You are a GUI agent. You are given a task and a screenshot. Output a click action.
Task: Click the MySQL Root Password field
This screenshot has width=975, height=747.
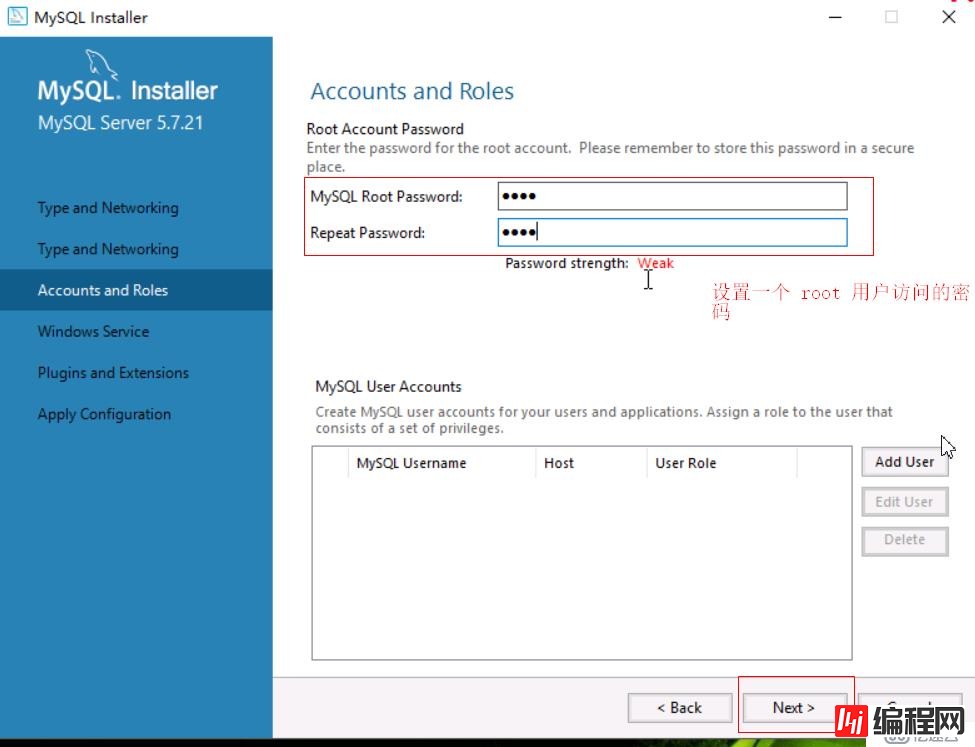pyautogui.click(x=670, y=196)
